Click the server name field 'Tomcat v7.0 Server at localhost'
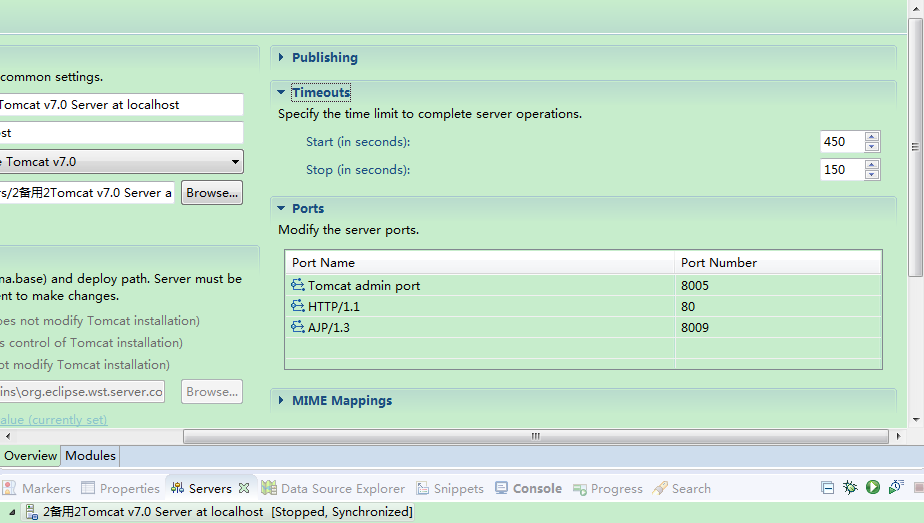Screen dimensions: 924x523 [121, 105]
